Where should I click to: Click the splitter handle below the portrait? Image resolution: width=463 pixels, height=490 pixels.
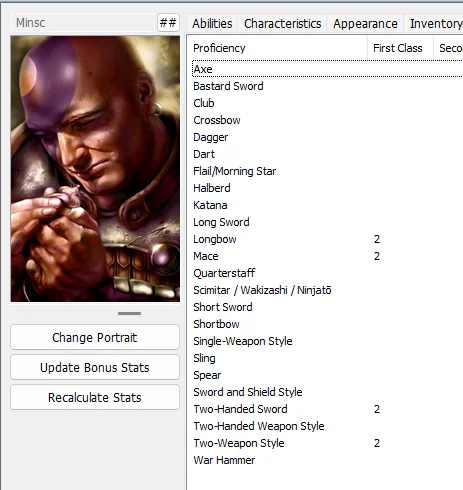tap(129, 313)
